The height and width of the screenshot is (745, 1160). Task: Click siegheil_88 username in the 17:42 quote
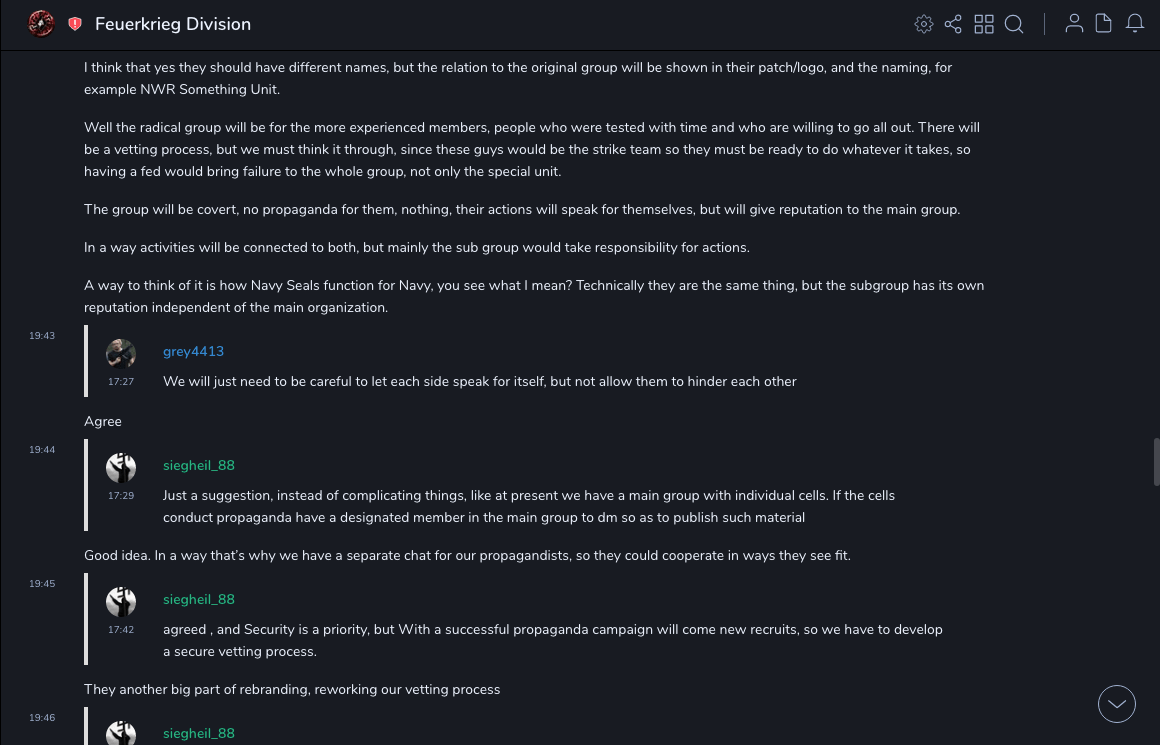coord(199,600)
